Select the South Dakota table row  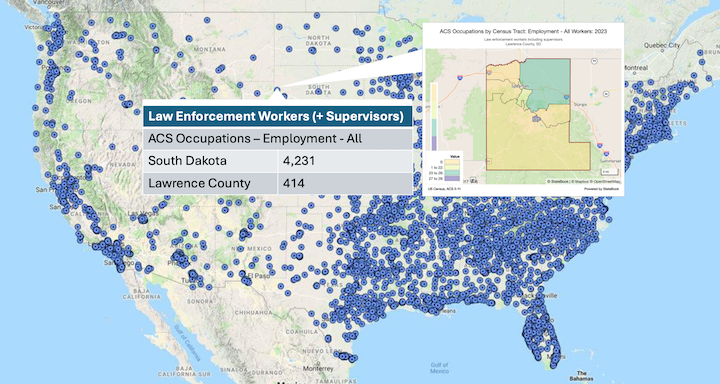[x=277, y=161]
